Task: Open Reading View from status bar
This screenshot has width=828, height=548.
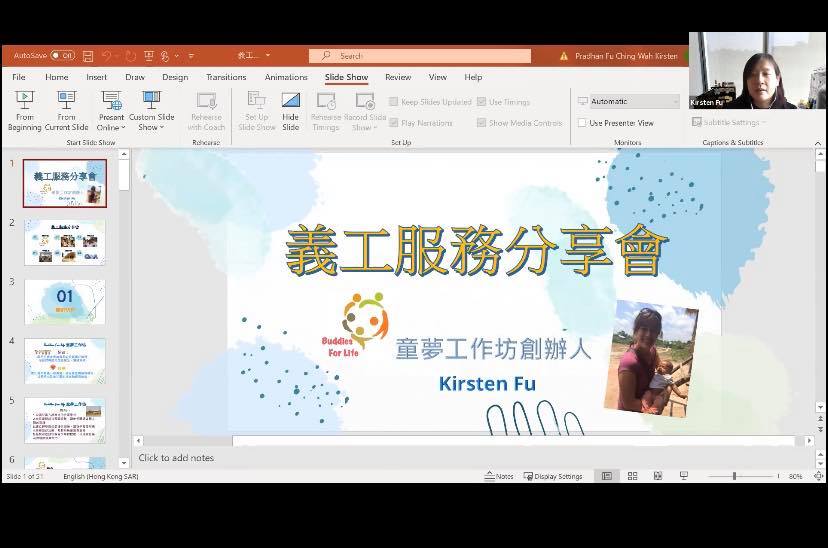Action: [657, 476]
